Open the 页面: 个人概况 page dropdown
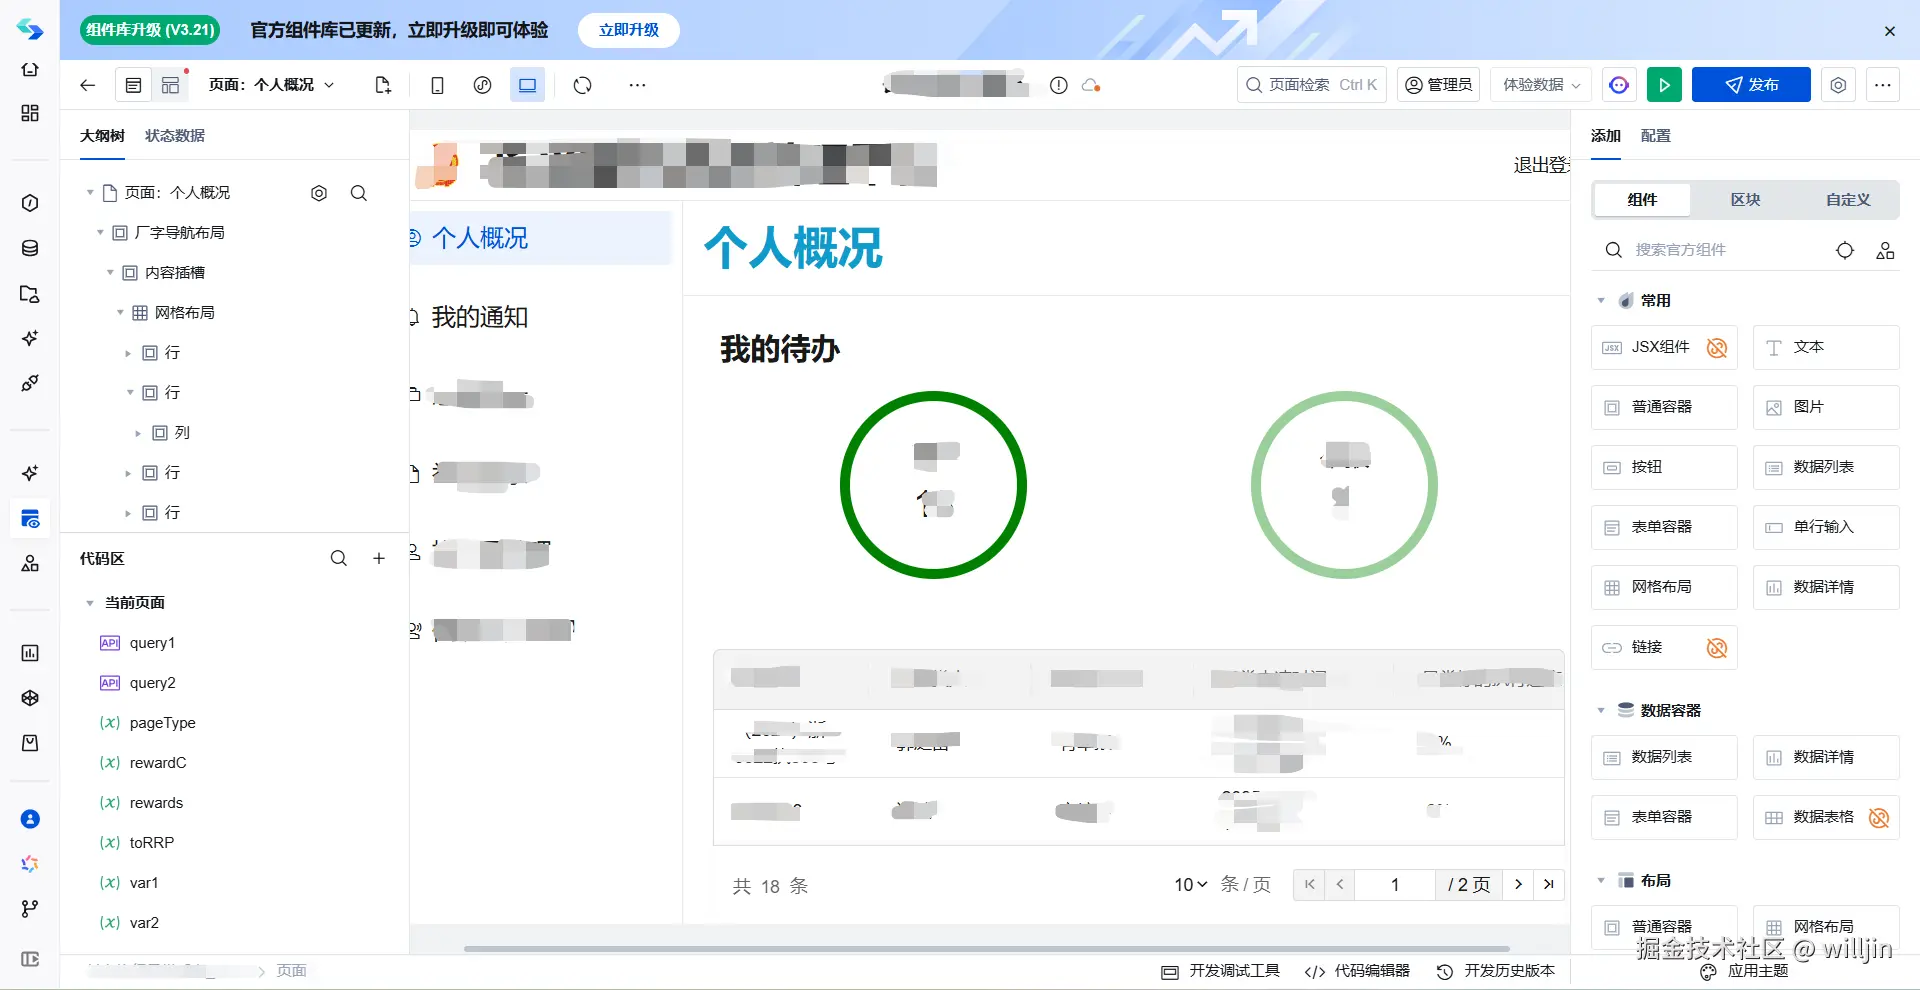This screenshot has width=1920, height=990. coord(272,85)
